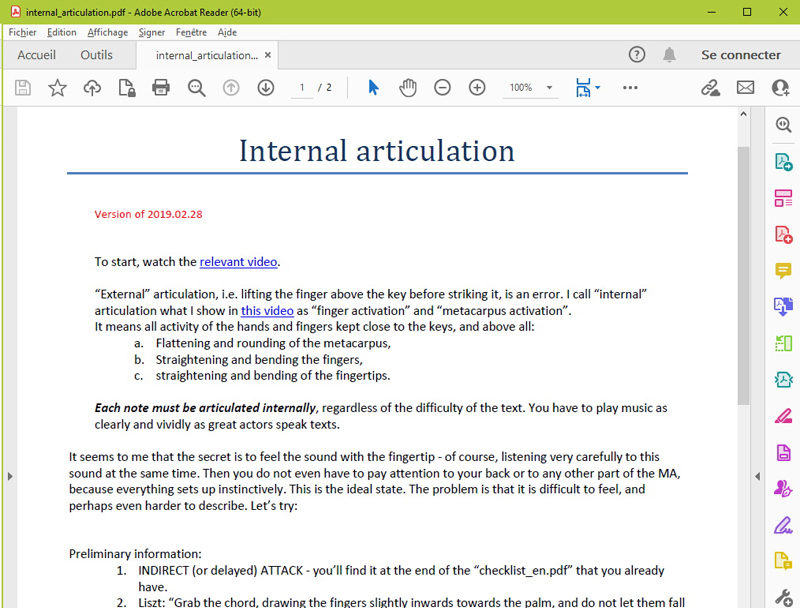Go to the next page arrow
This screenshot has height=608, width=800.
point(265,88)
